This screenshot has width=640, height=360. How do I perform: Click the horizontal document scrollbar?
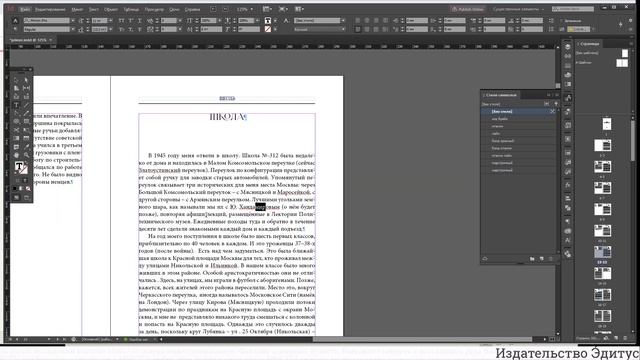(422, 339)
